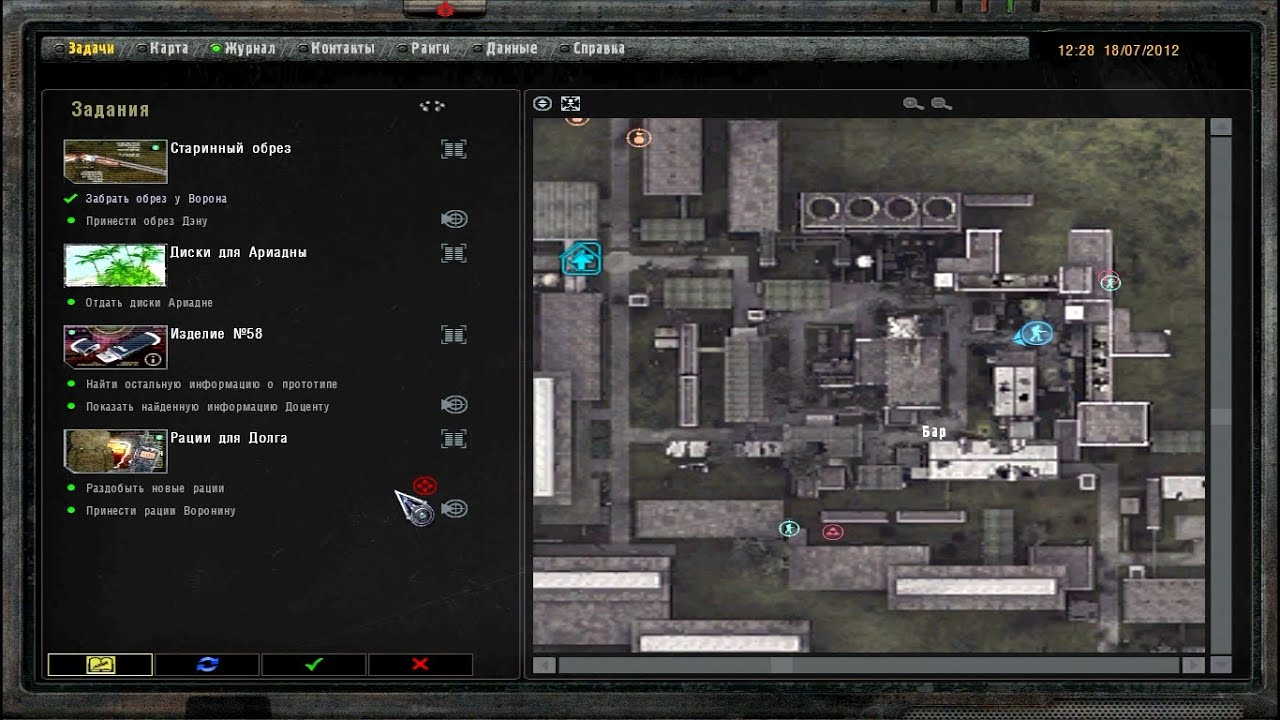This screenshot has width=1280, height=720.
Task: Open the Ранги tab
Action: (430, 48)
